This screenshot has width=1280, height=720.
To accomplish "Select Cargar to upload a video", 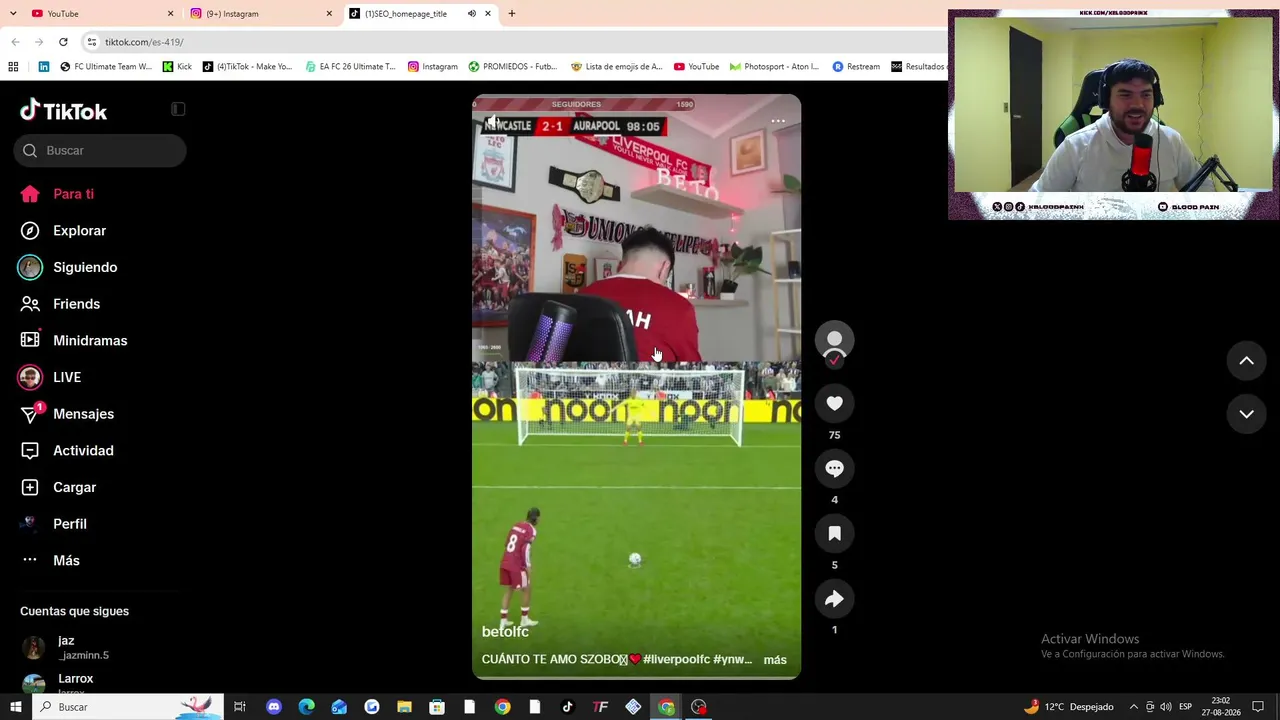I will [58, 487].
